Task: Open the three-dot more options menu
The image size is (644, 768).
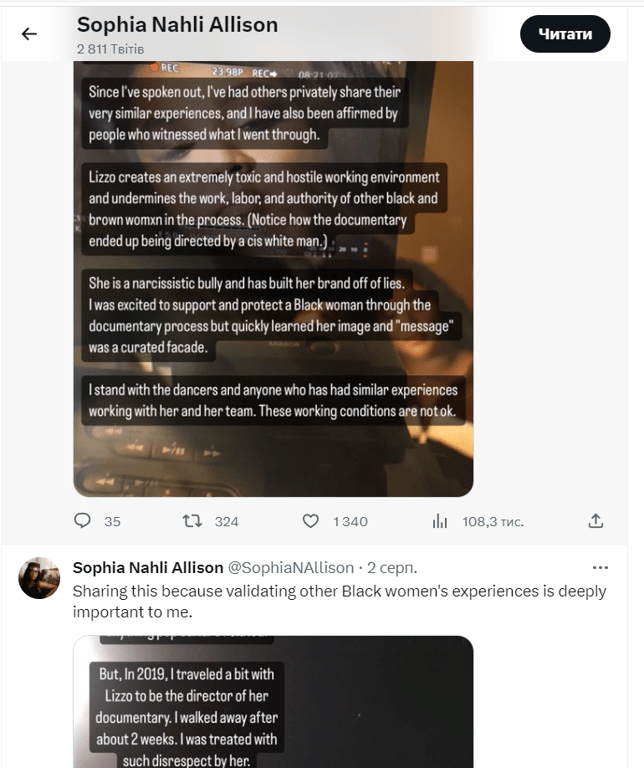Action: pyautogui.click(x=600, y=567)
